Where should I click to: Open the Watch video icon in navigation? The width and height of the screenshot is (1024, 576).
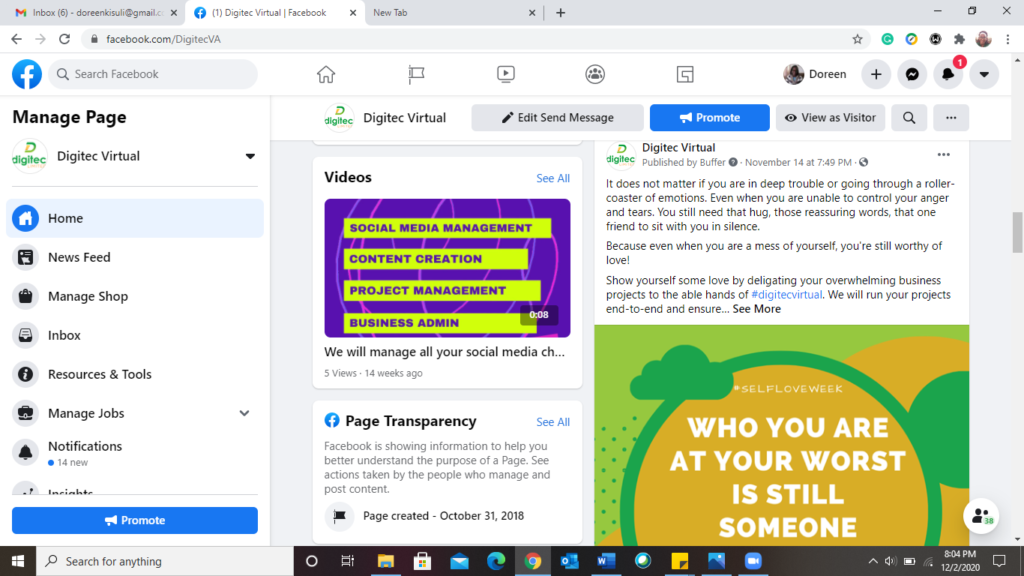click(x=505, y=74)
